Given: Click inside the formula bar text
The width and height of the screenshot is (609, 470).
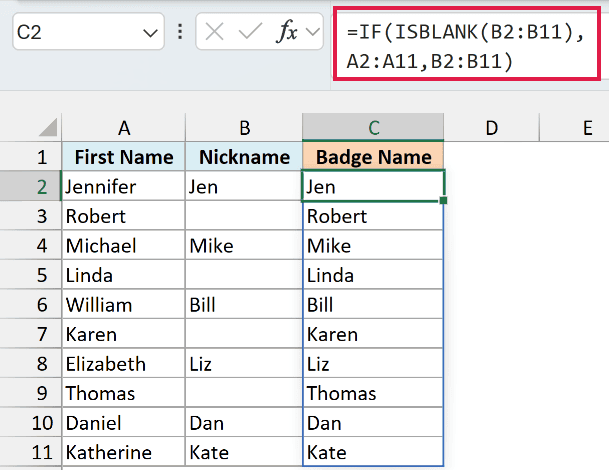Looking at the screenshot, I should pyautogui.click(x=466, y=46).
